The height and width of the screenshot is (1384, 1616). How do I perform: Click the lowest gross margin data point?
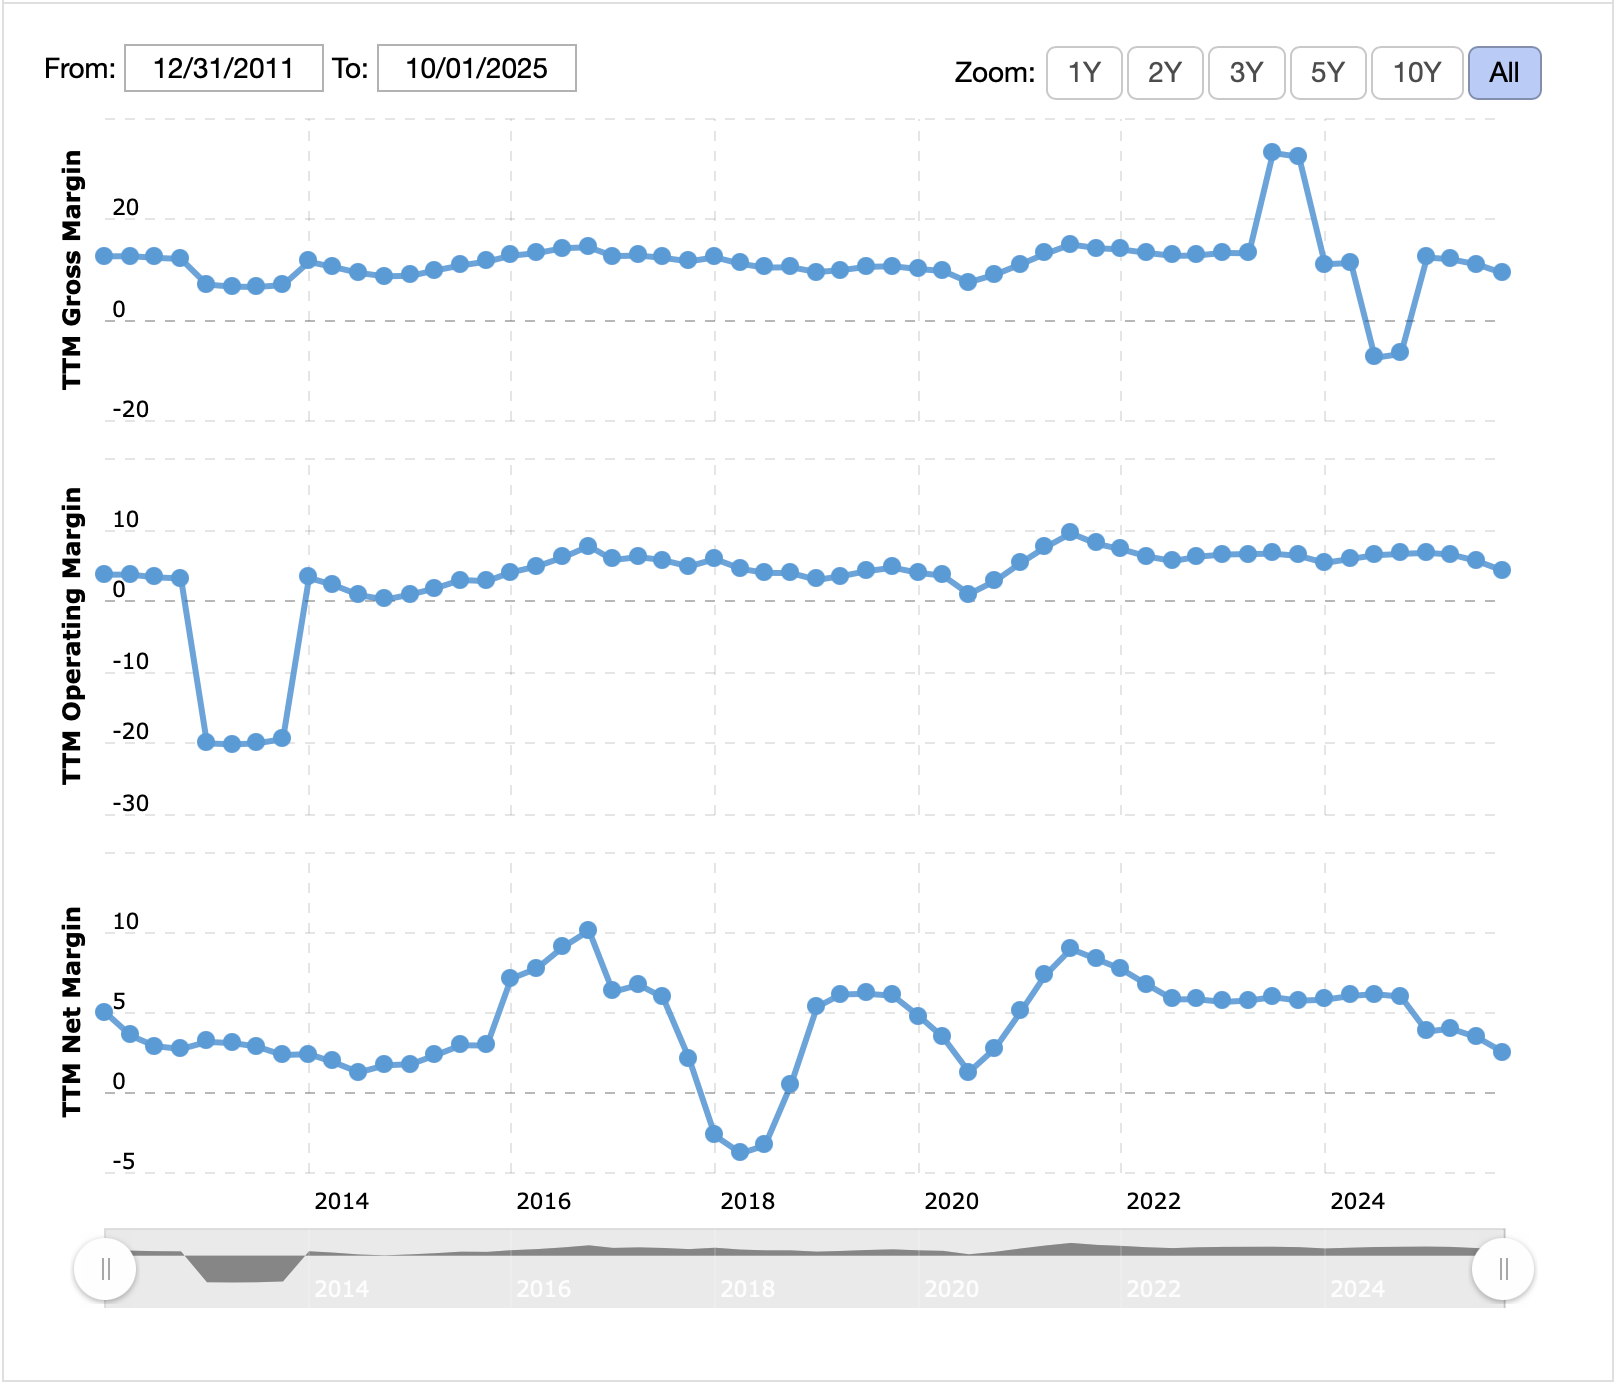pos(1374,356)
